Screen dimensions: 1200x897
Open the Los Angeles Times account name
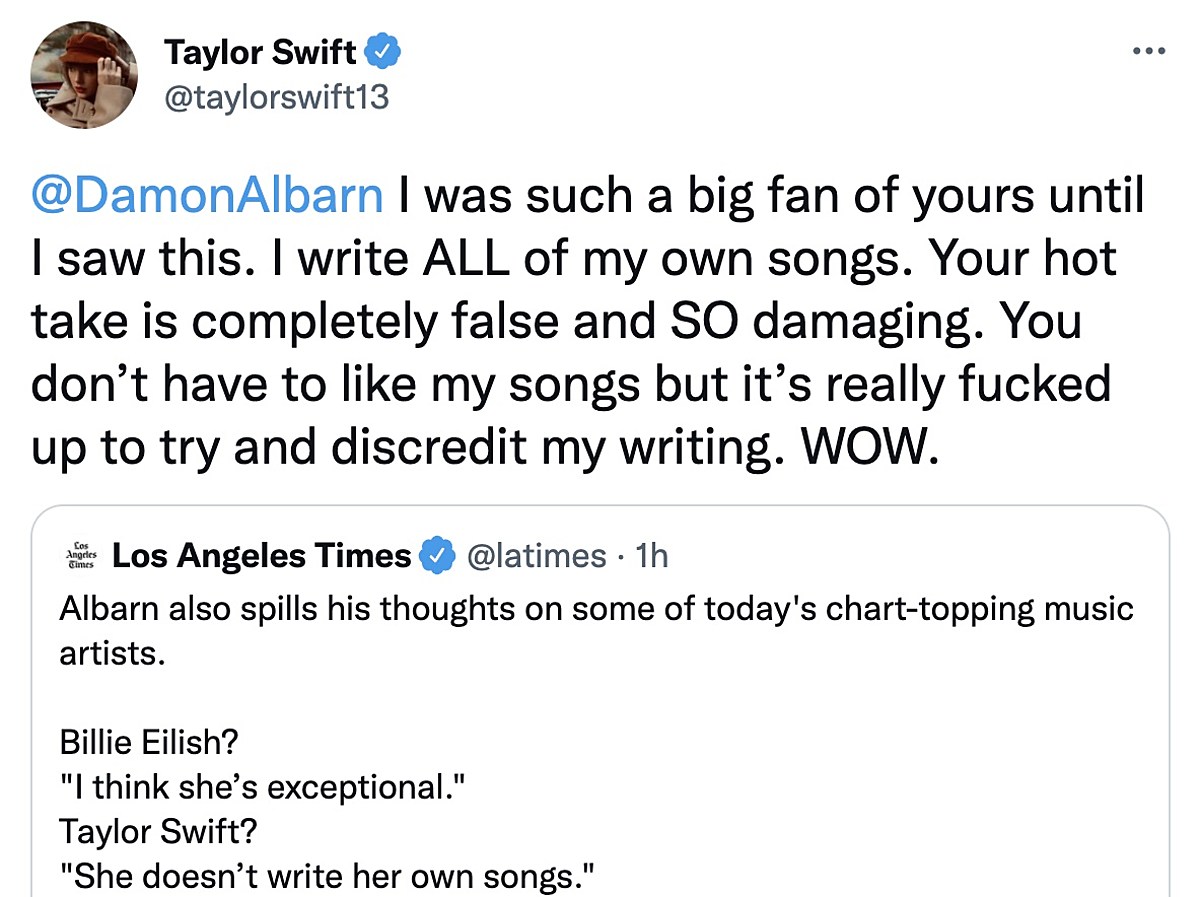click(x=262, y=556)
